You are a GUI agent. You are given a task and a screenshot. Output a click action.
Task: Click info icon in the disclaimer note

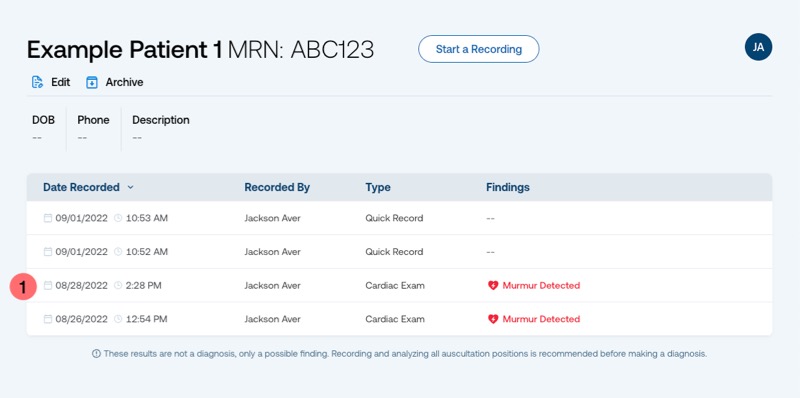pyautogui.click(x=96, y=354)
